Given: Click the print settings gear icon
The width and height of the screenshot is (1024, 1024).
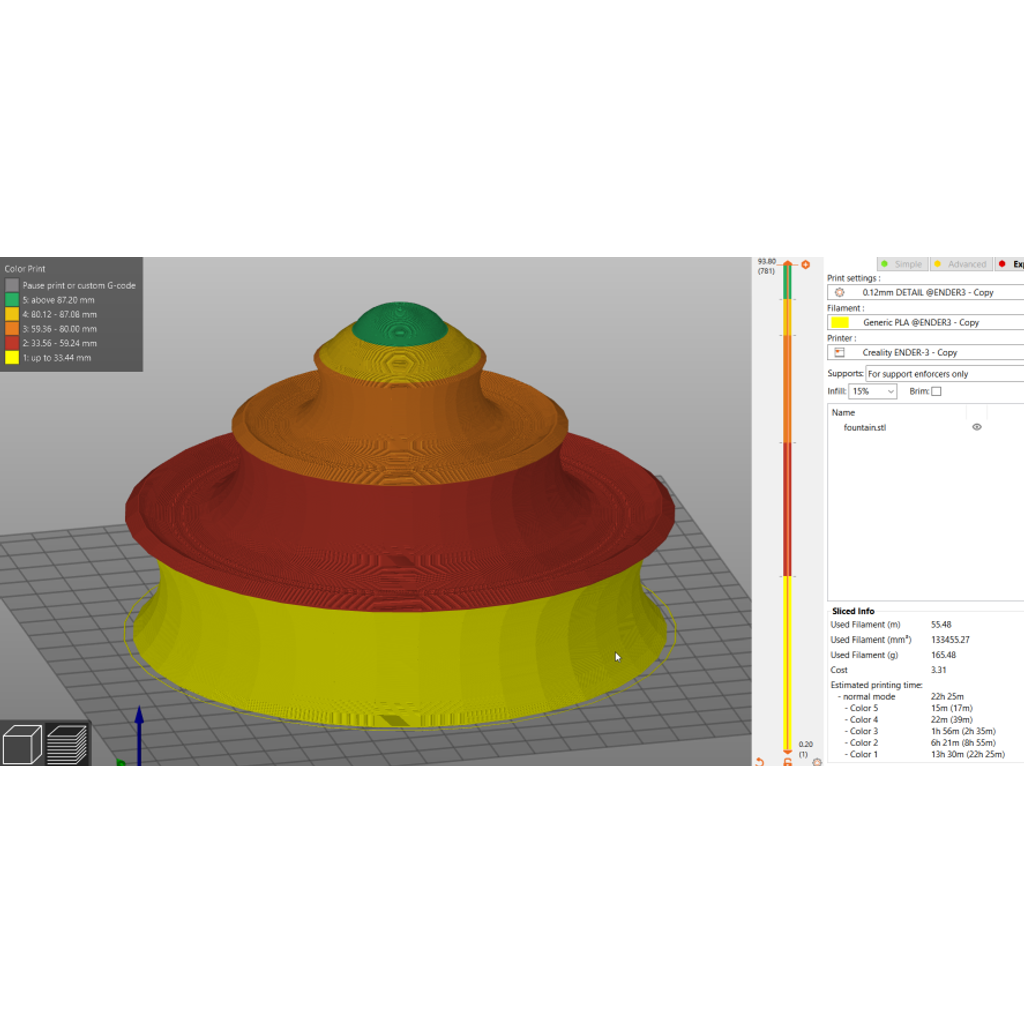Looking at the screenshot, I should point(840,293).
